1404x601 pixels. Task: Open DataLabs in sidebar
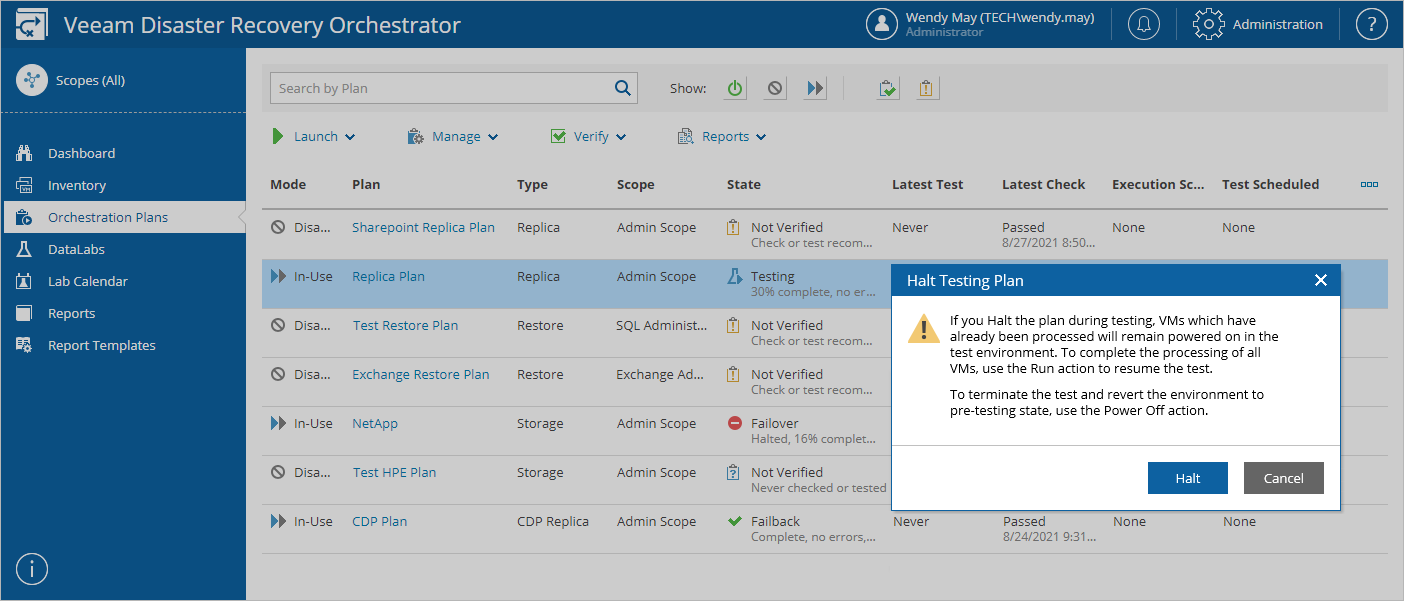[76, 249]
